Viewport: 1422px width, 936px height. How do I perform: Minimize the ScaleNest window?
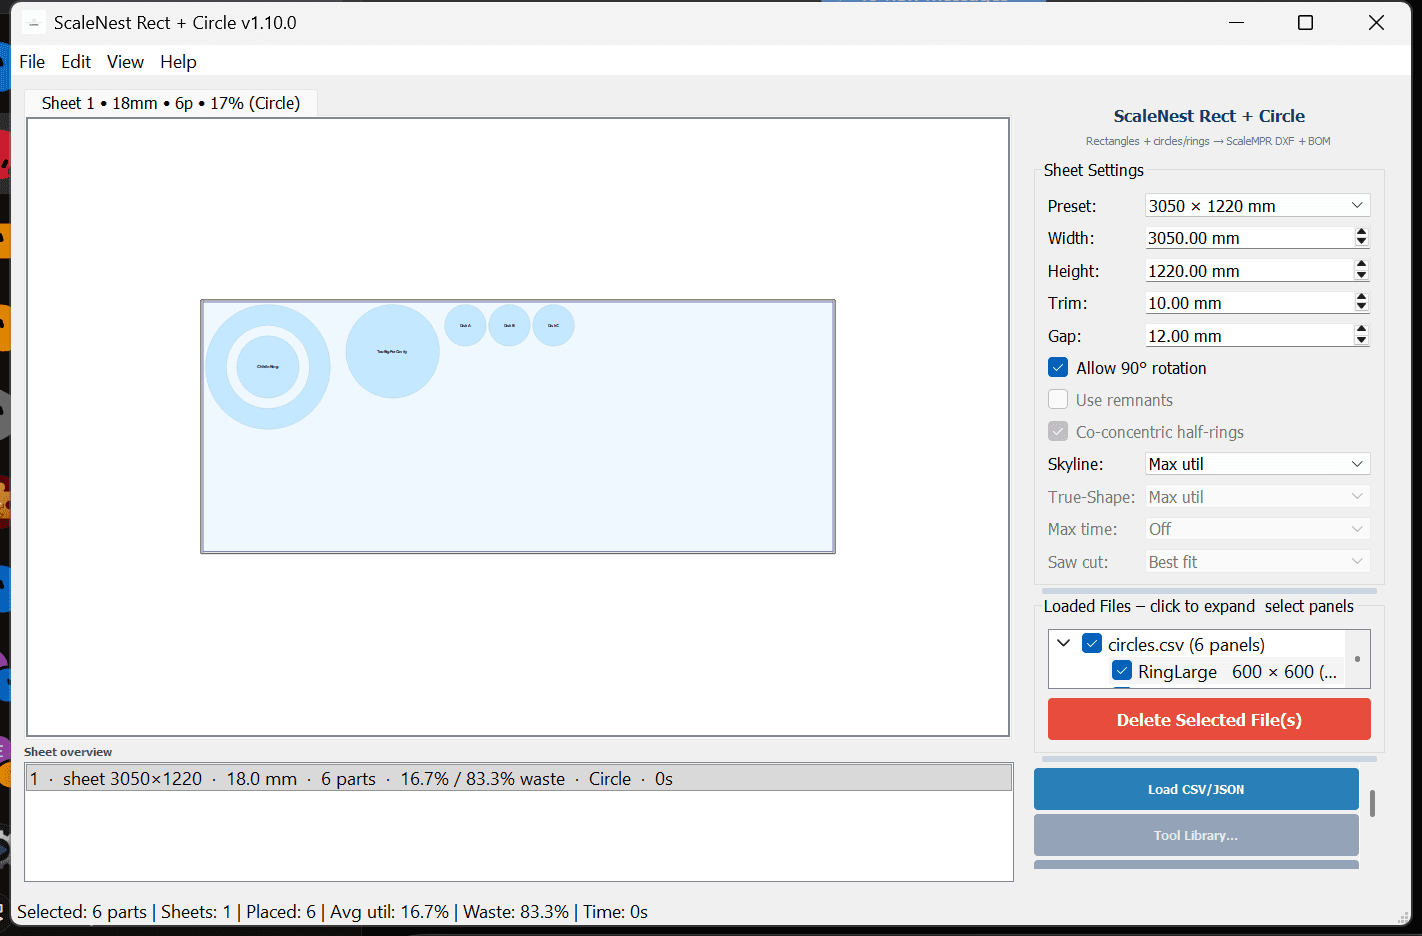[x=1237, y=23]
